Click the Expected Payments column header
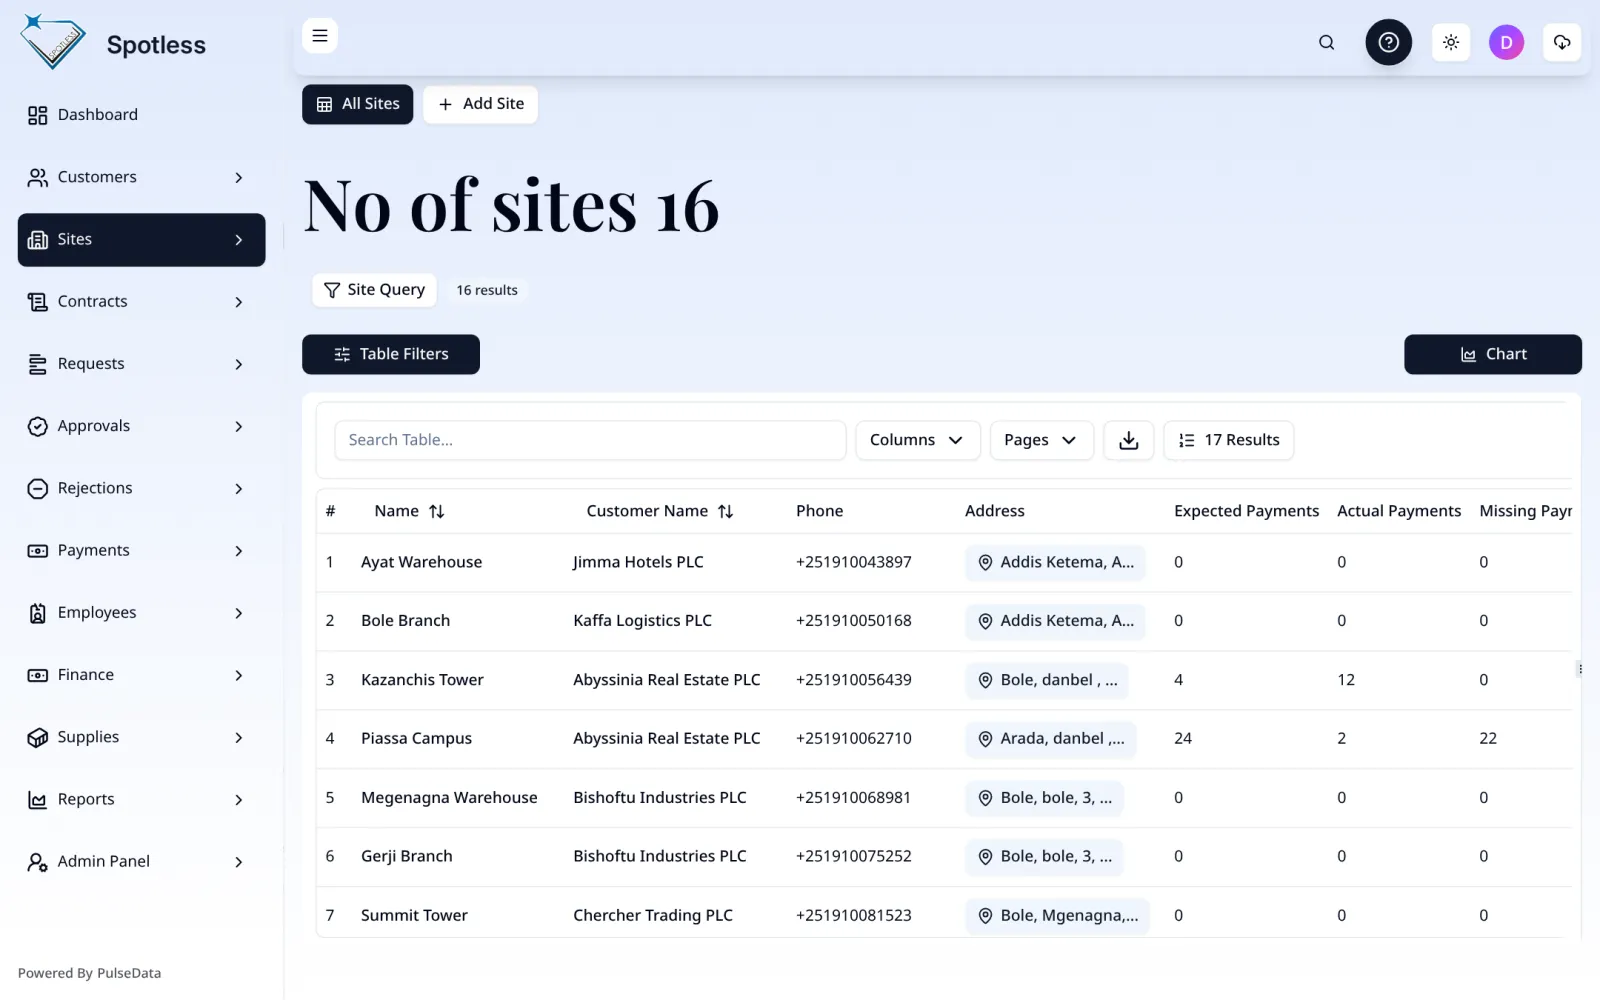 pyautogui.click(x=1246, y=511)
